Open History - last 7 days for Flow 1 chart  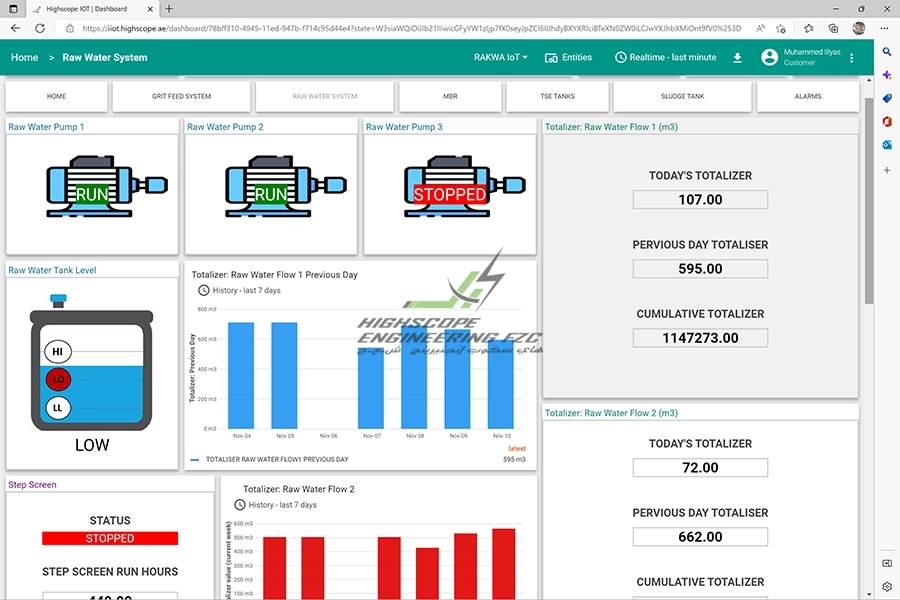(x=239, y=291)
